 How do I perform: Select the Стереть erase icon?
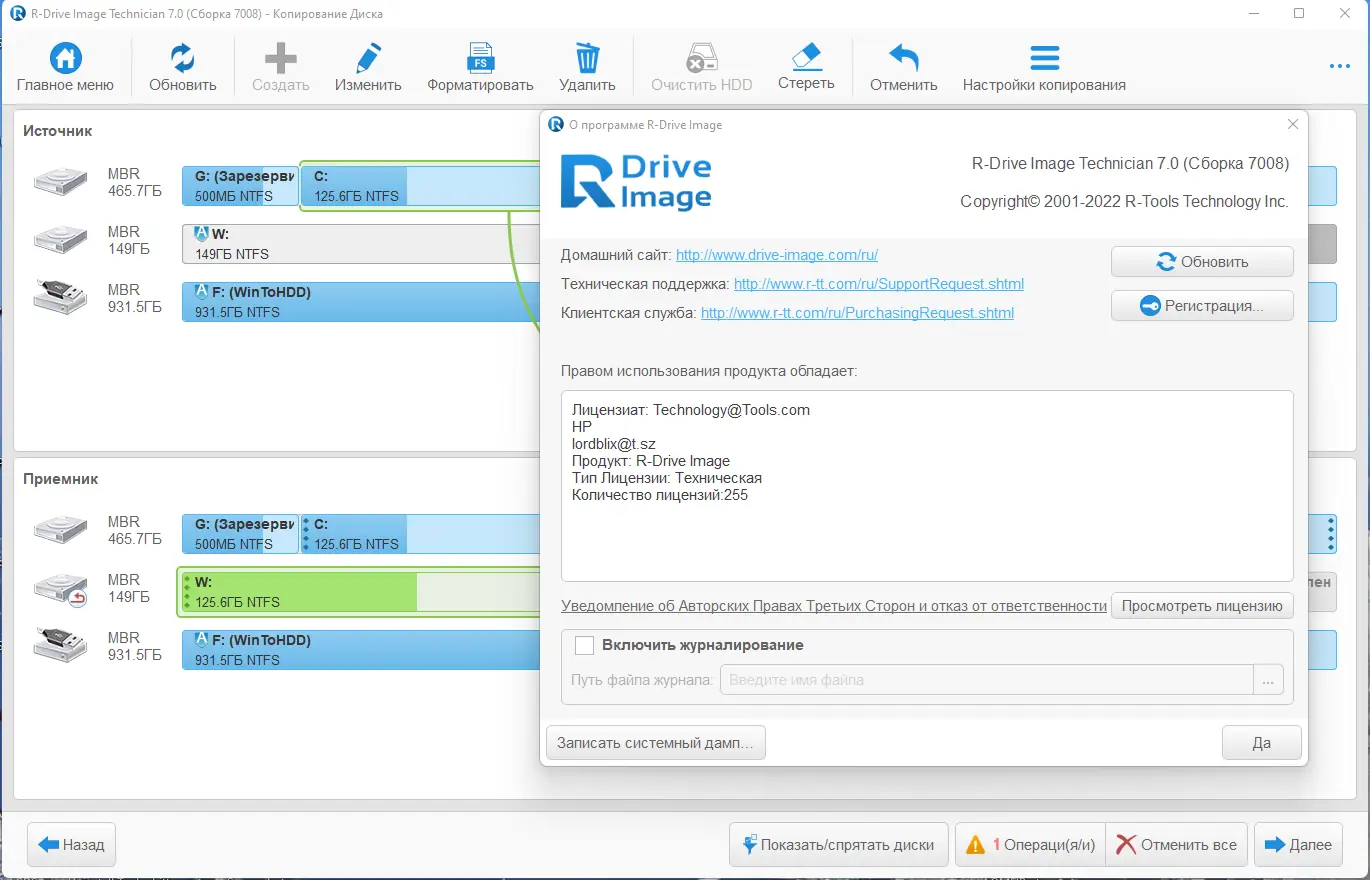(806, 57)
